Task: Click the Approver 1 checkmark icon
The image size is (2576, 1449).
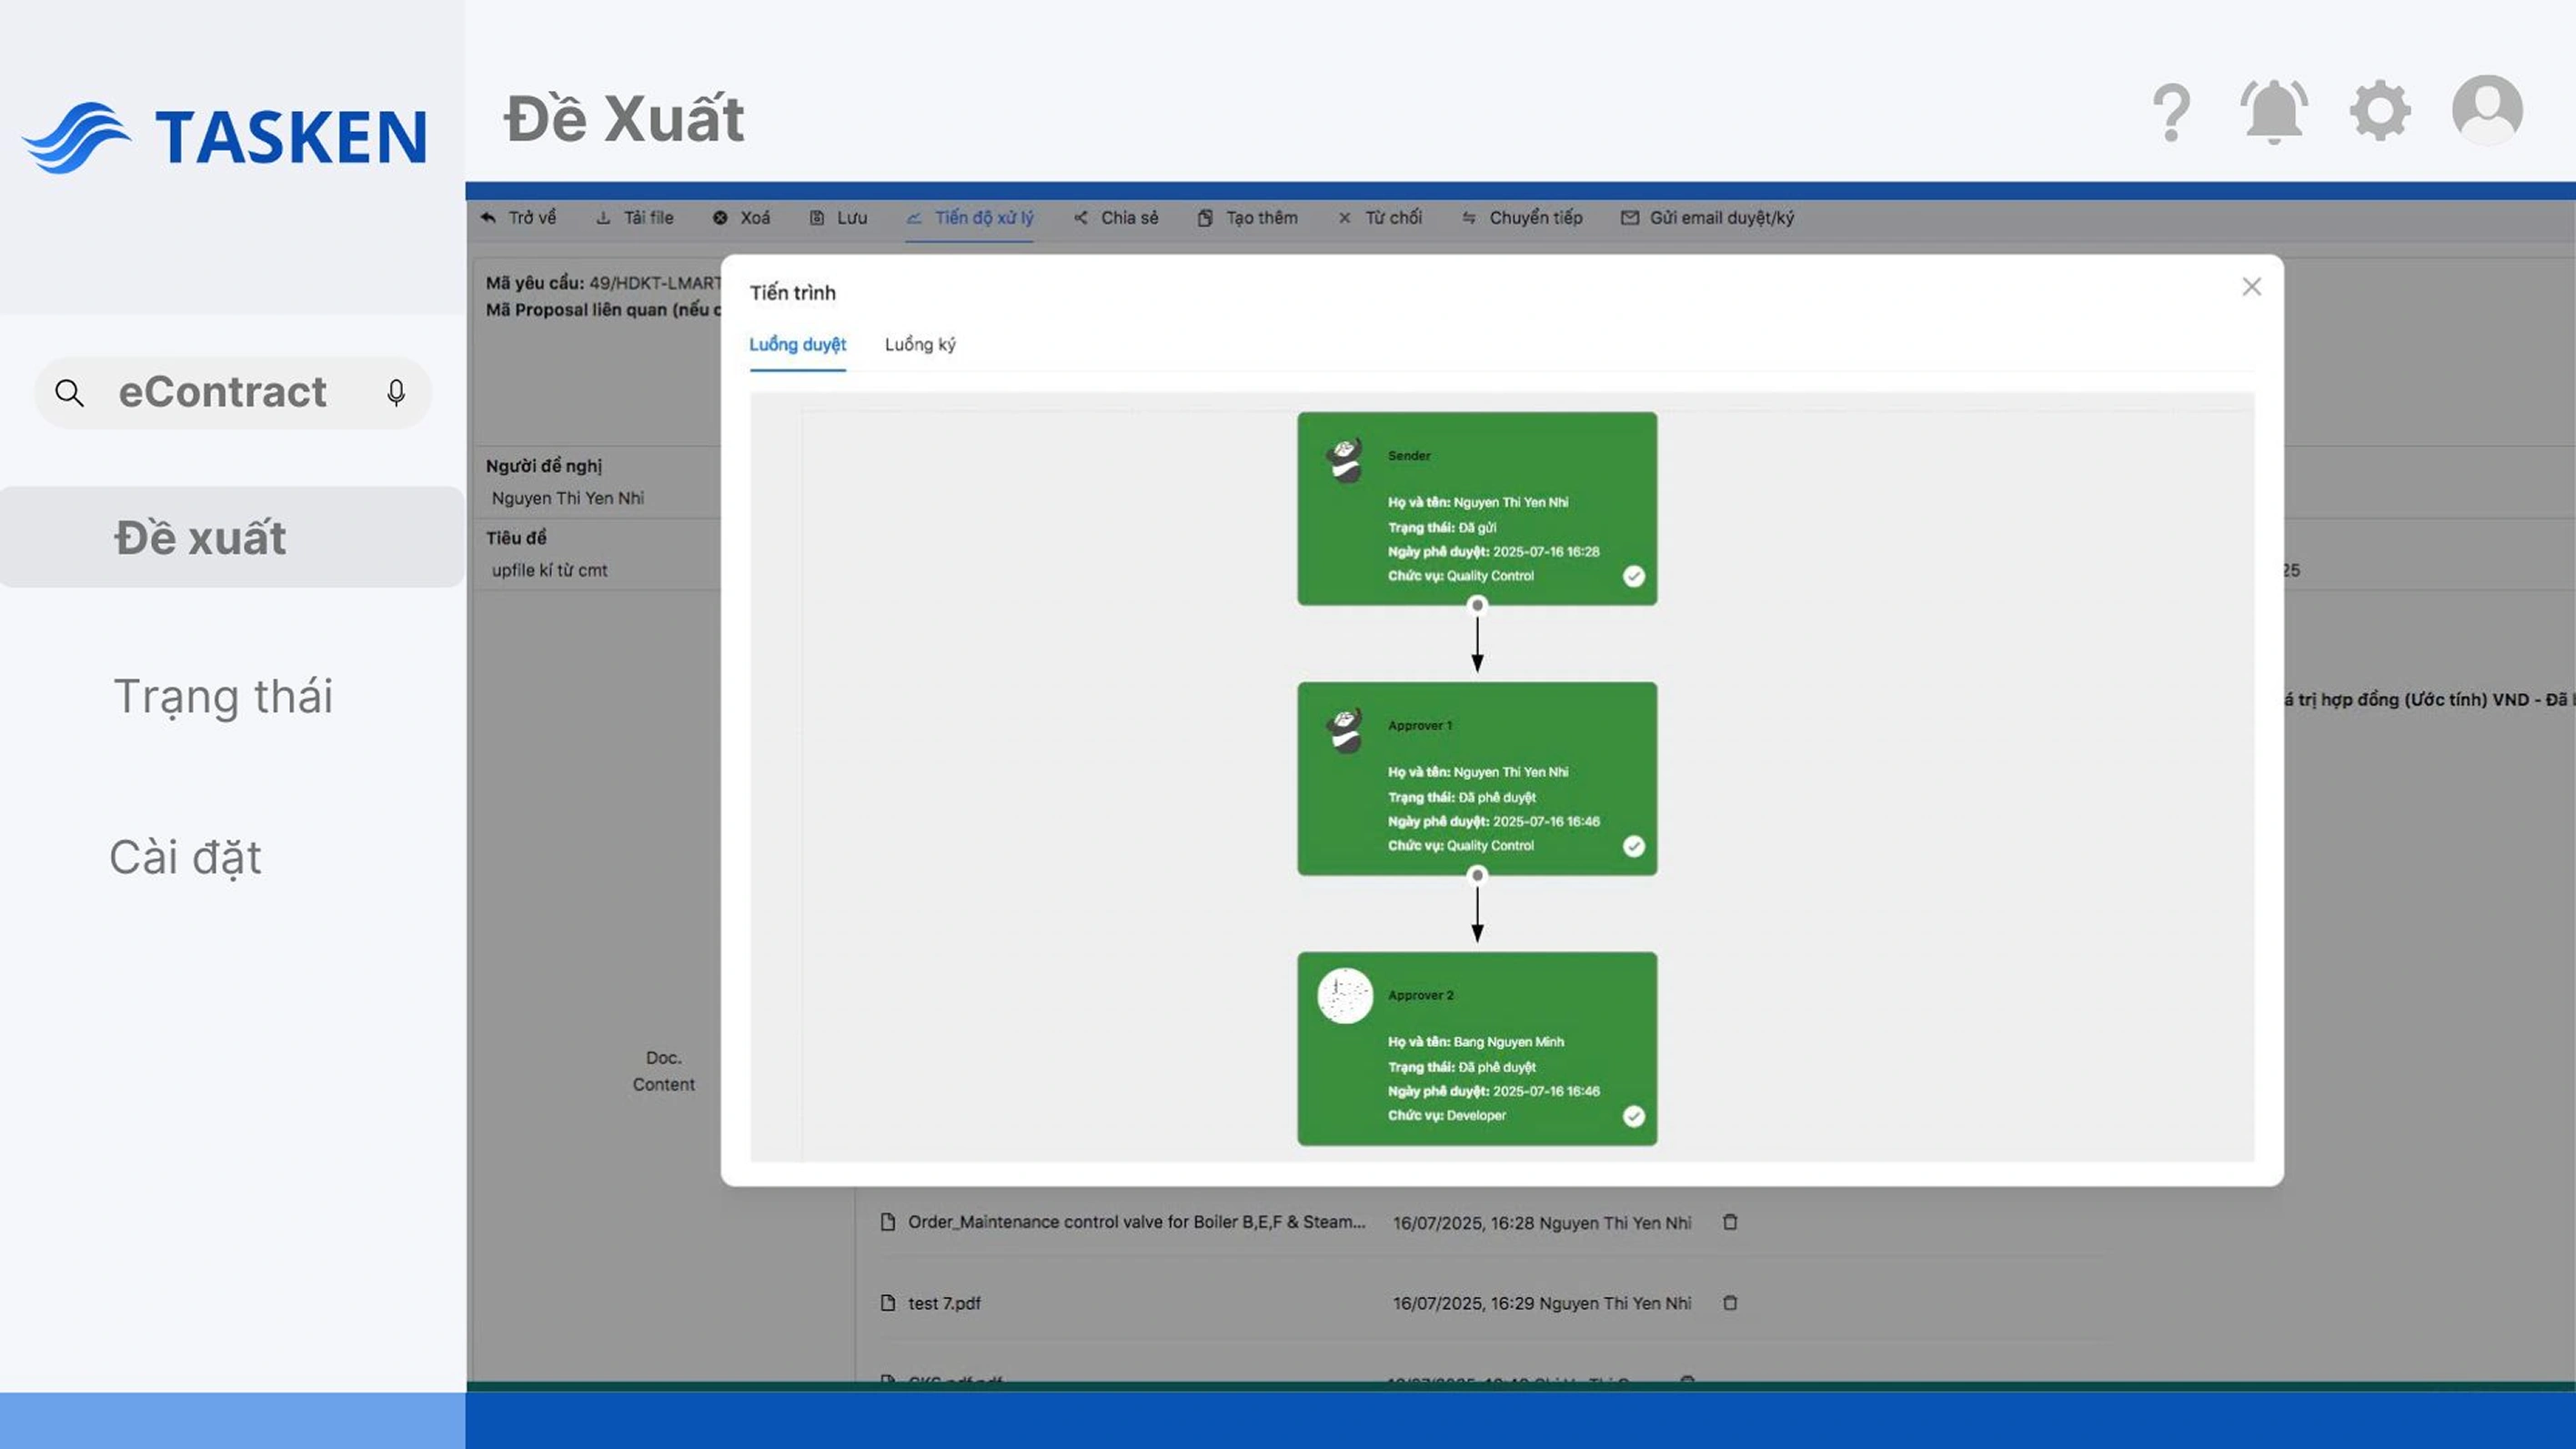Action: [x=1633, y=846]
